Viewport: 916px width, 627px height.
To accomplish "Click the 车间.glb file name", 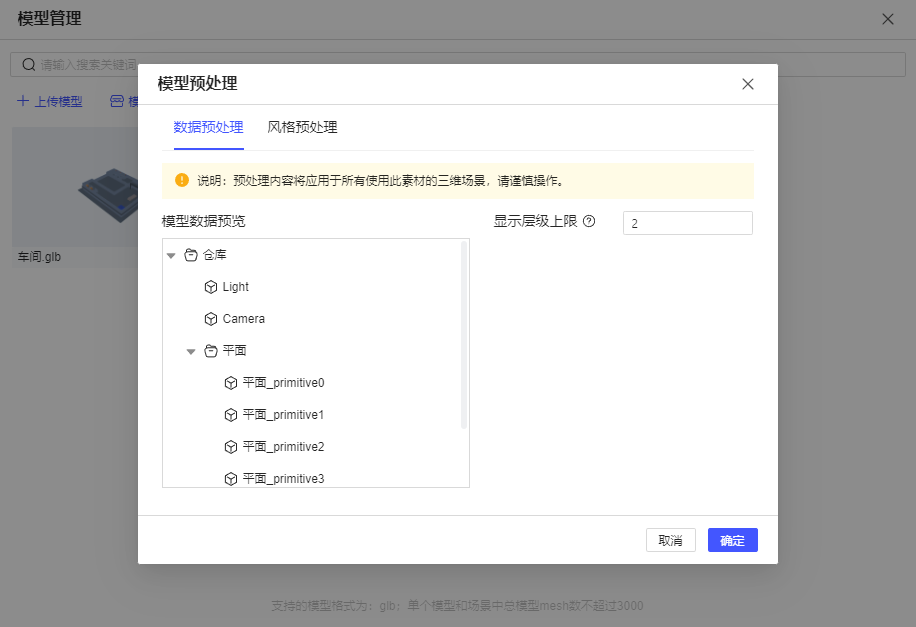I will (x=39, y=257).
